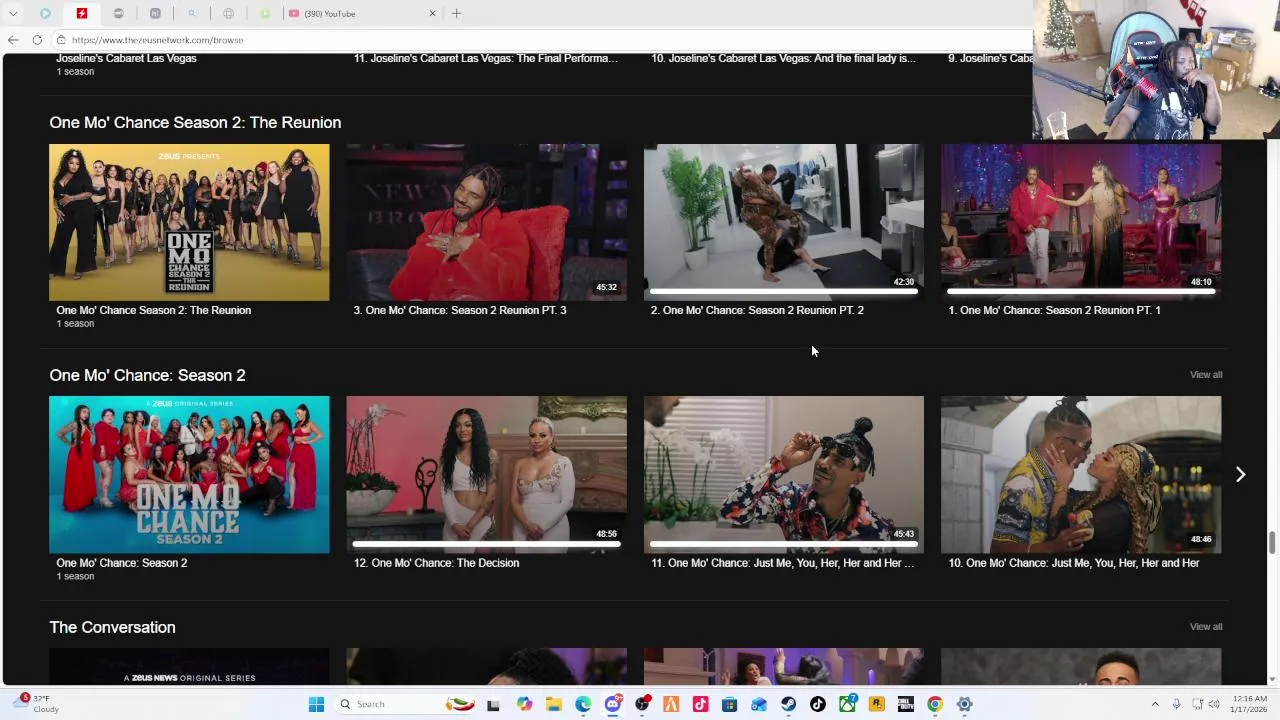Open the '1. One Mo' Chance: Season 2 Reunion PT. 1' title link
The image size is (1280, 720).
[x=1054, y=310]
